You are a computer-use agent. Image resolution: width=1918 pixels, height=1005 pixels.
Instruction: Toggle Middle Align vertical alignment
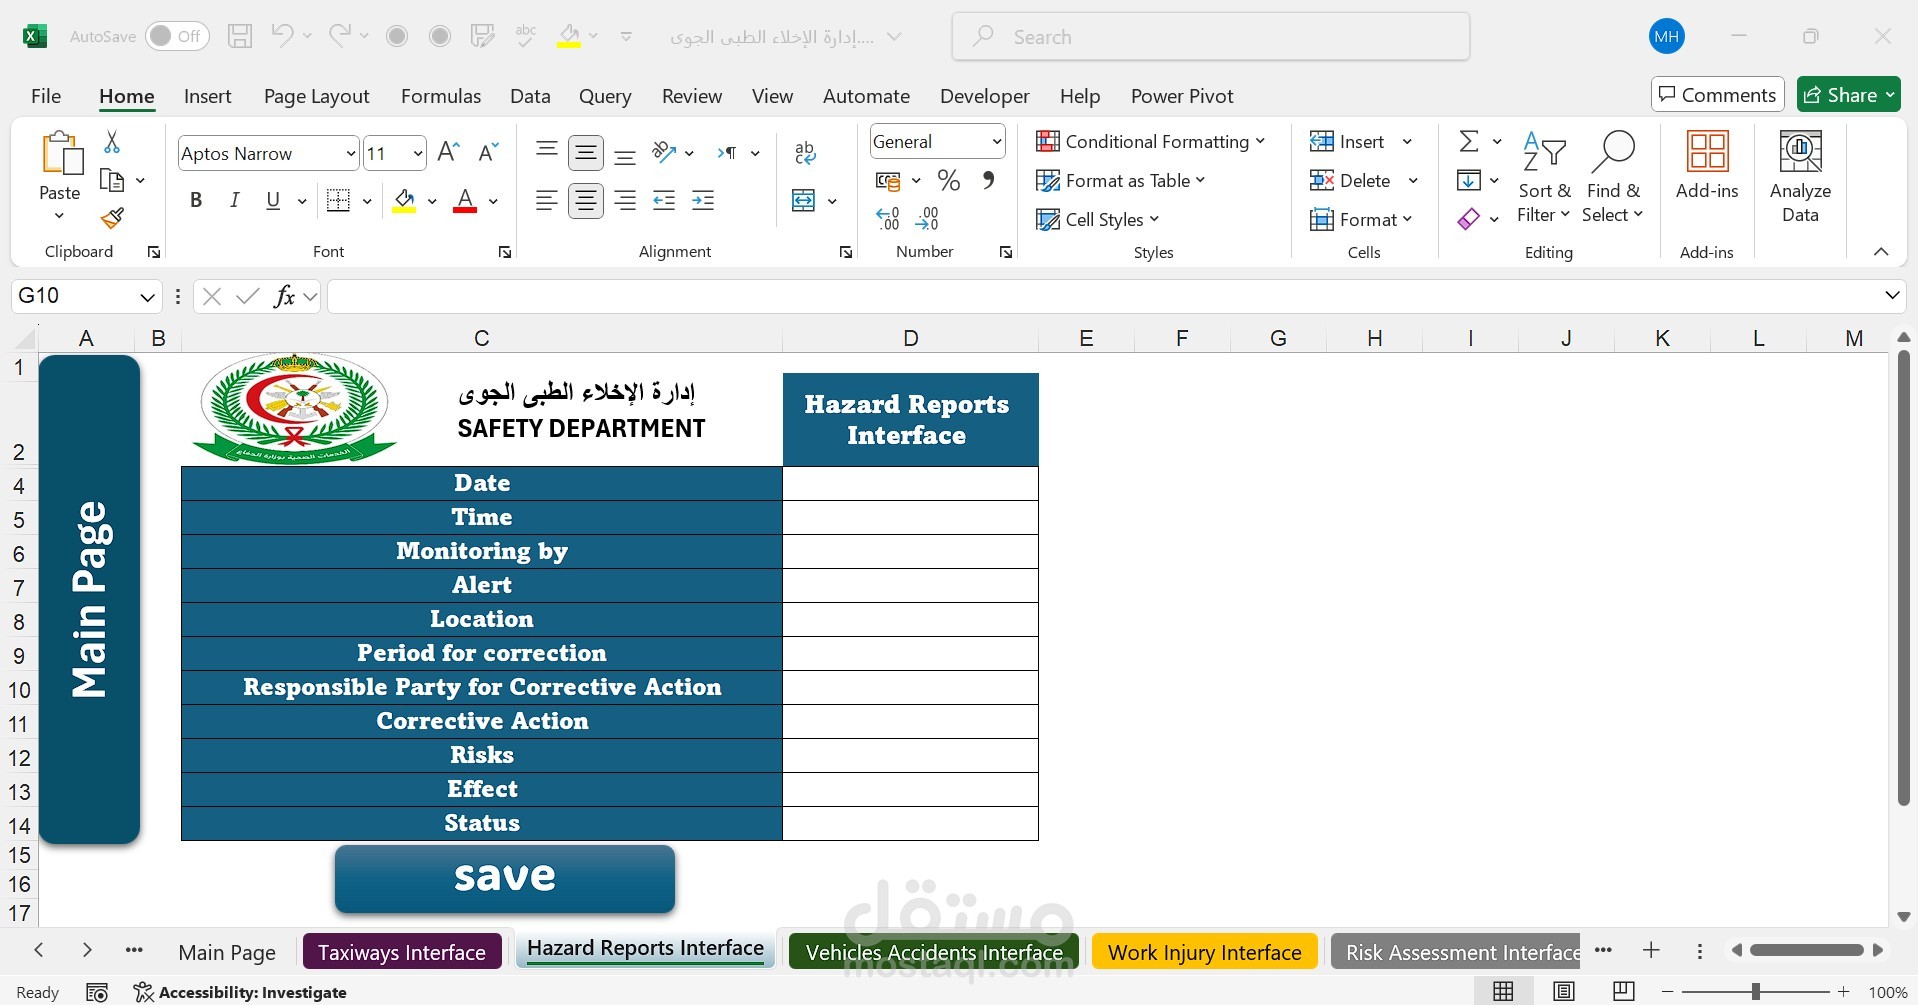586,153
